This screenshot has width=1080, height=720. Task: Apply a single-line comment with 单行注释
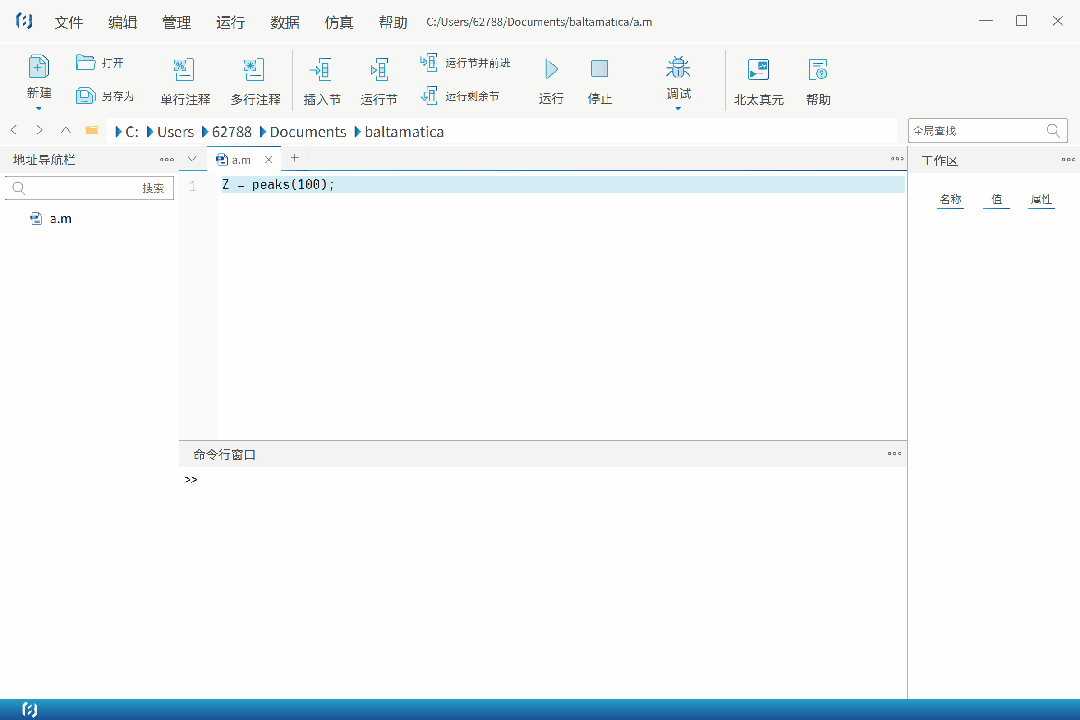tap(183, 78)
